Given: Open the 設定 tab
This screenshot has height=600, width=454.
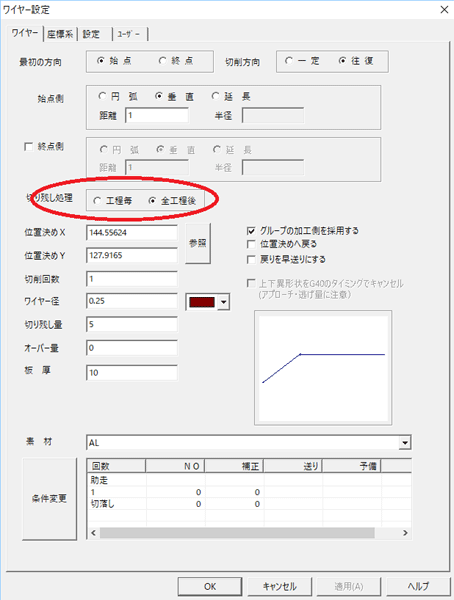Looking at the screenshot, I should [x=91, y=34].
